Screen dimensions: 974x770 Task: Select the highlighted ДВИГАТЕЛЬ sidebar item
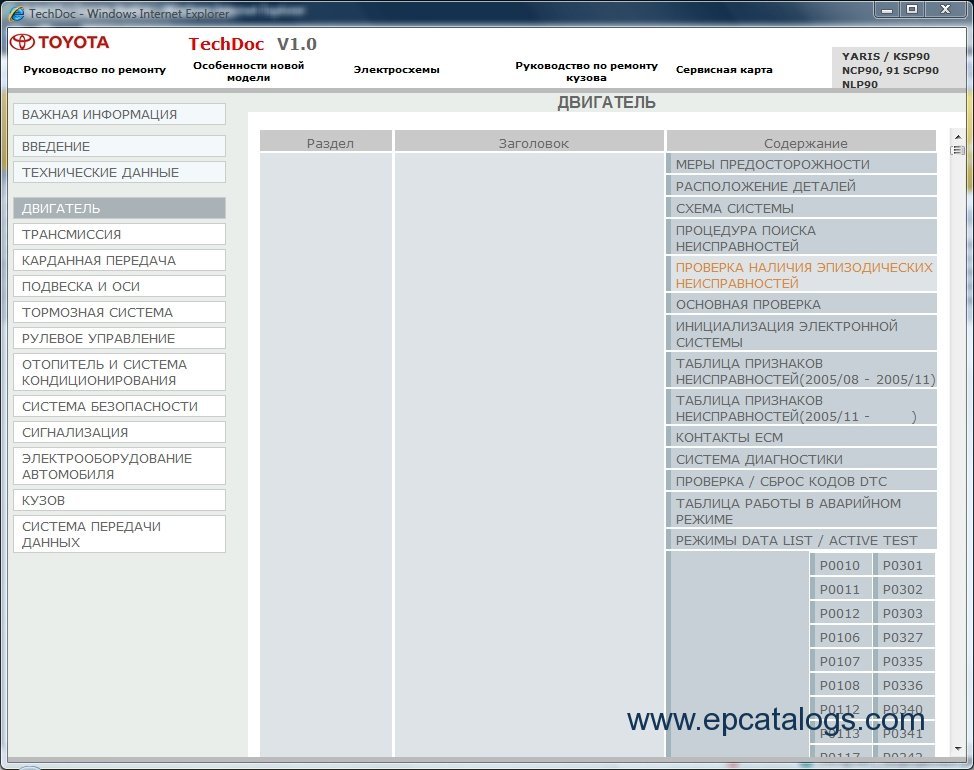(x=119, y=209)
